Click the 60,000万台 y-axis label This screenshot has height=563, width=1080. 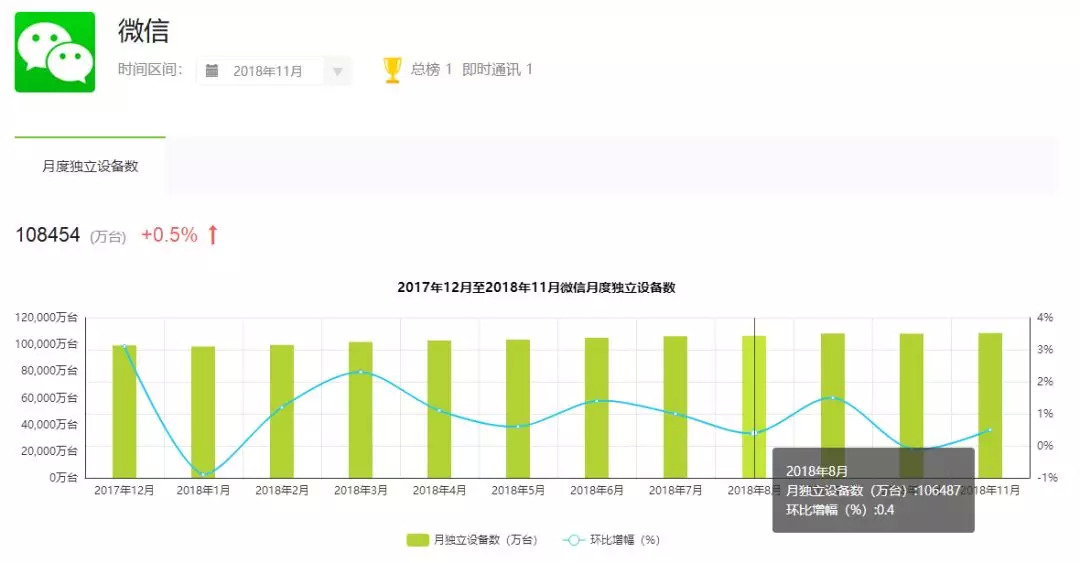pos(50,398)
